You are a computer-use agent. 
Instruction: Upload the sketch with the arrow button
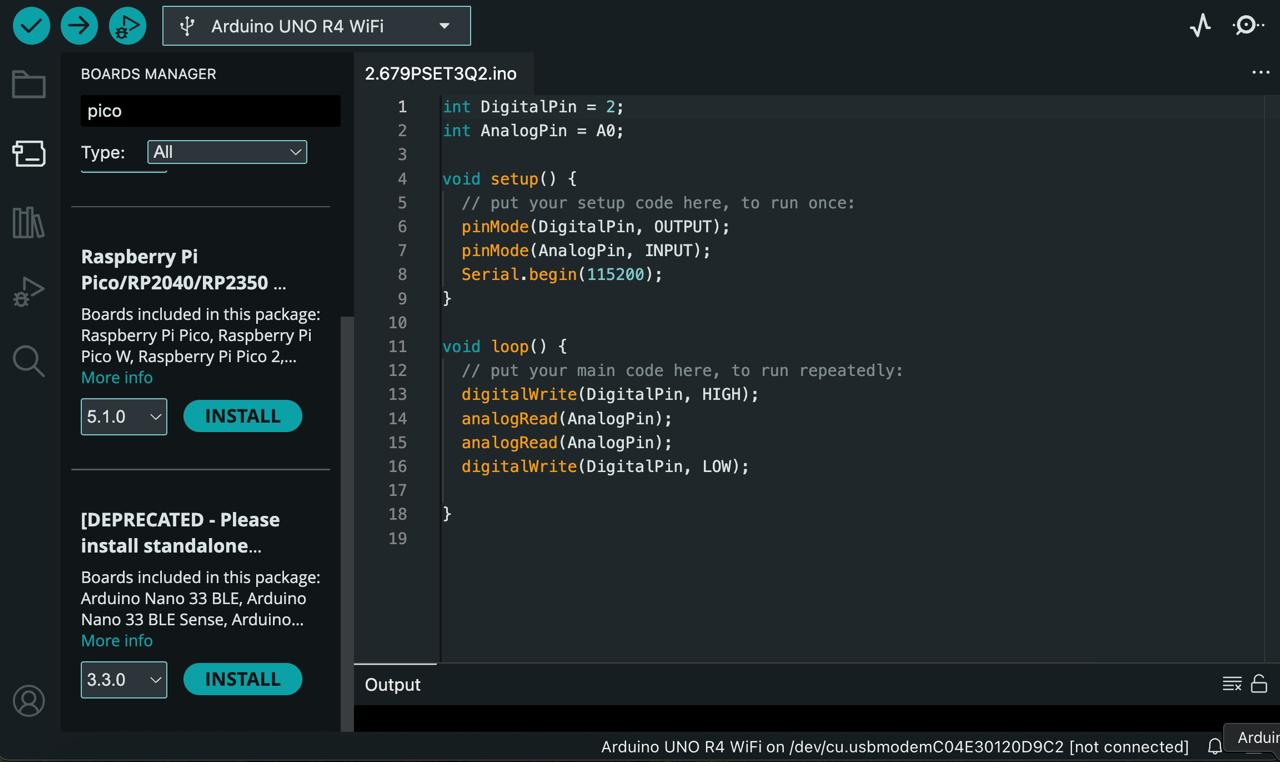pyautogui.click(x=79, y=26)
